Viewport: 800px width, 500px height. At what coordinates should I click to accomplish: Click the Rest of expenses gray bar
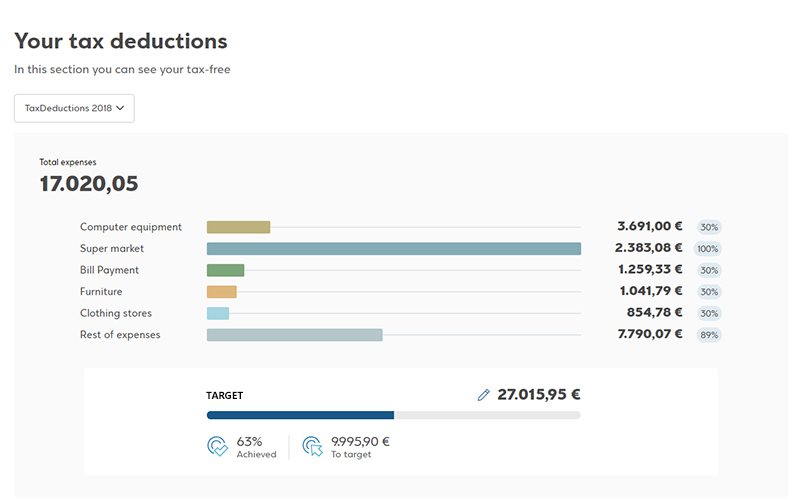click(294, 335)
